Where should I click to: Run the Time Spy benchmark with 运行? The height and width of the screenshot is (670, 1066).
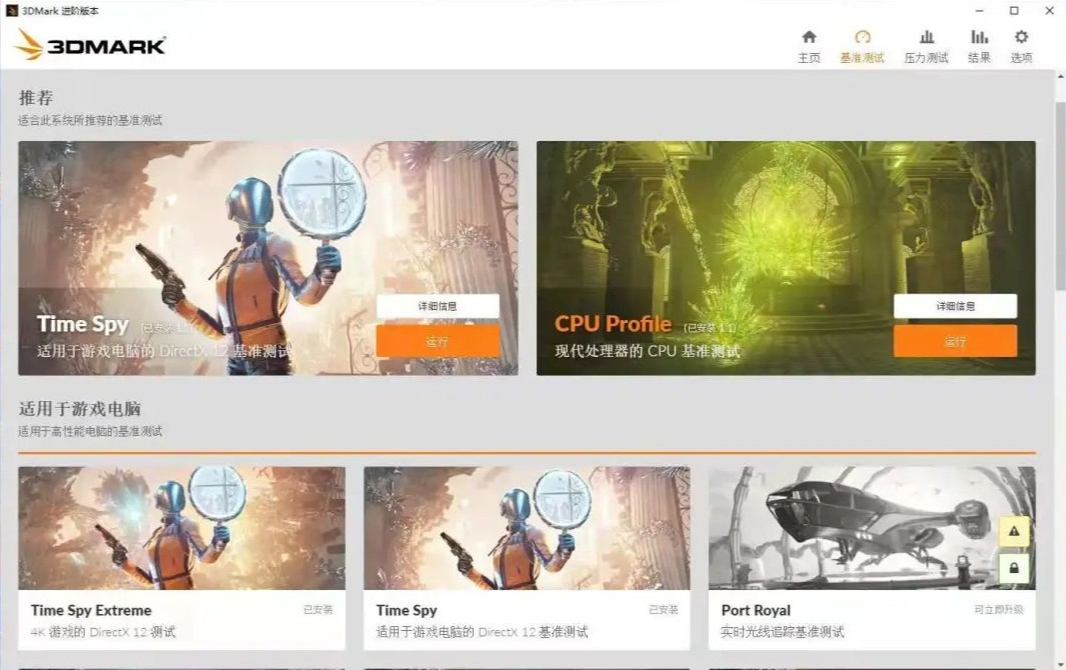coord(438,341)
